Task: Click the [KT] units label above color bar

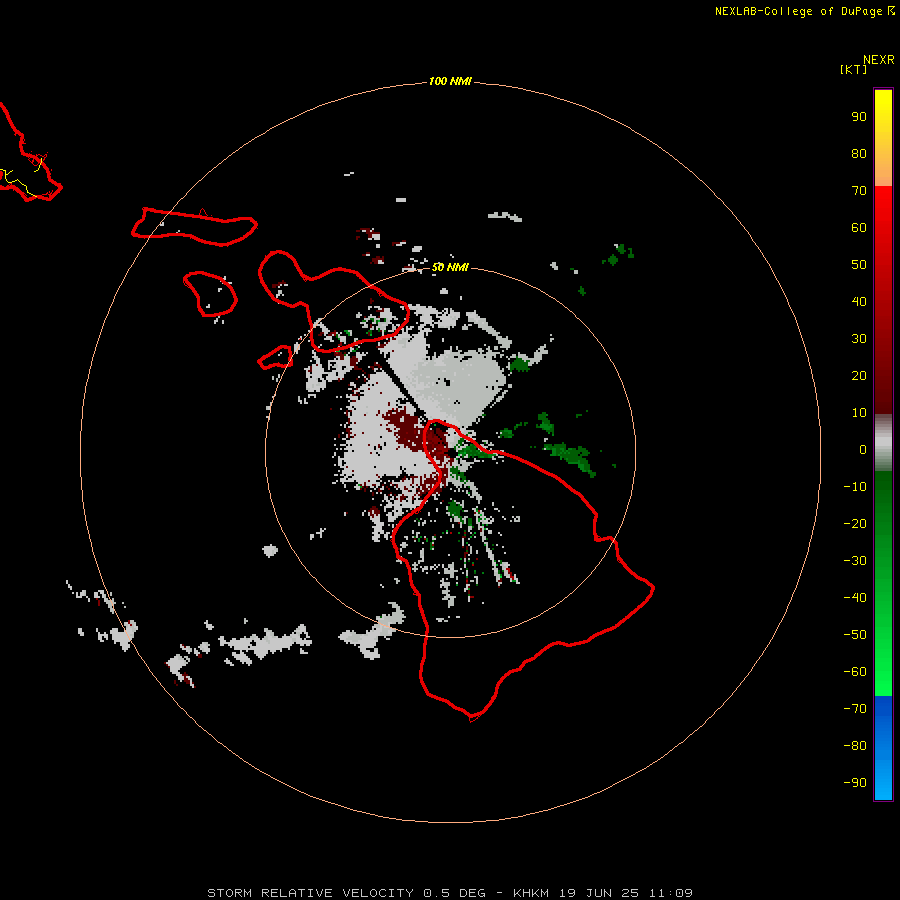Action: click(x=853, y=69)
